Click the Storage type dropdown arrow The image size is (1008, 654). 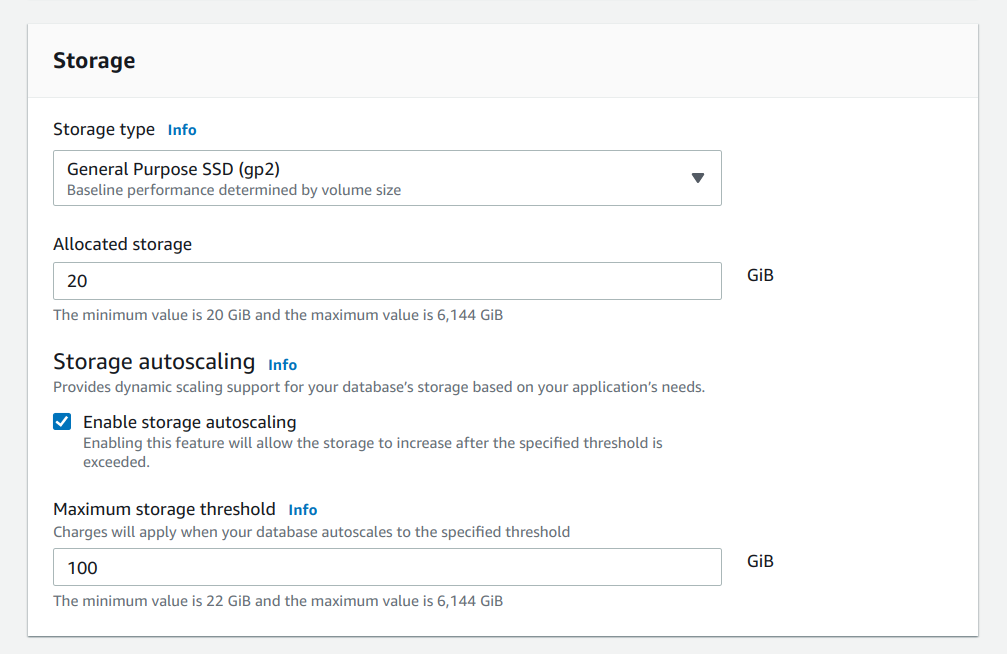[x=698, y=178]
